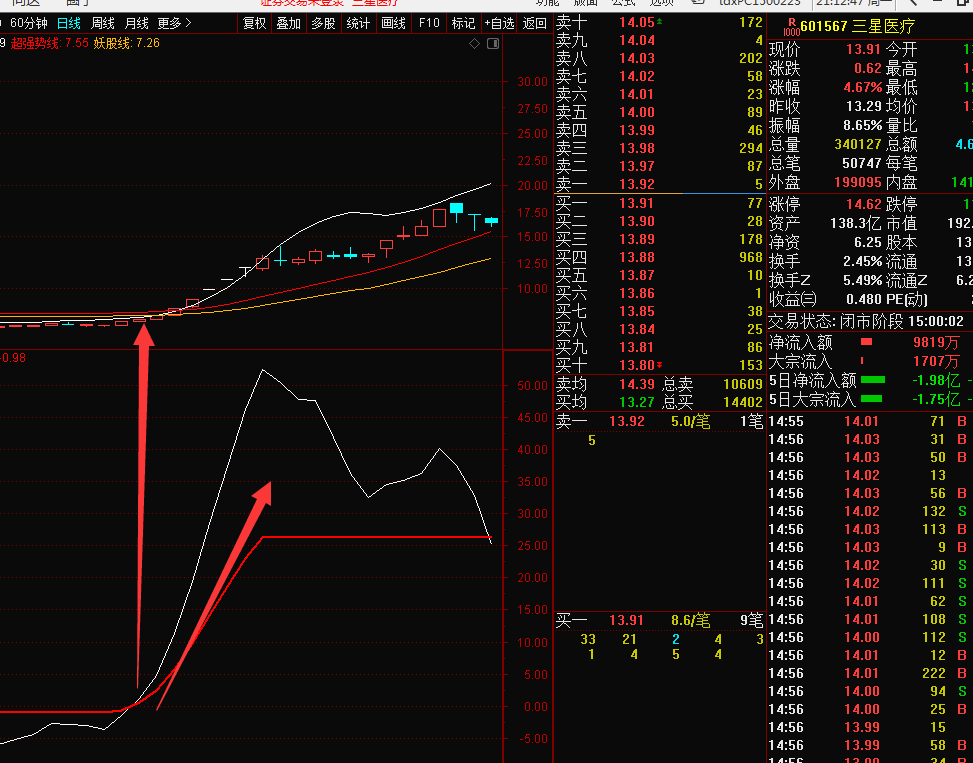Viewport: 973px width, 763px height.
Task: Toggle the chart panel layout icon
Action: pyautogui.click(x=493, y=43)
